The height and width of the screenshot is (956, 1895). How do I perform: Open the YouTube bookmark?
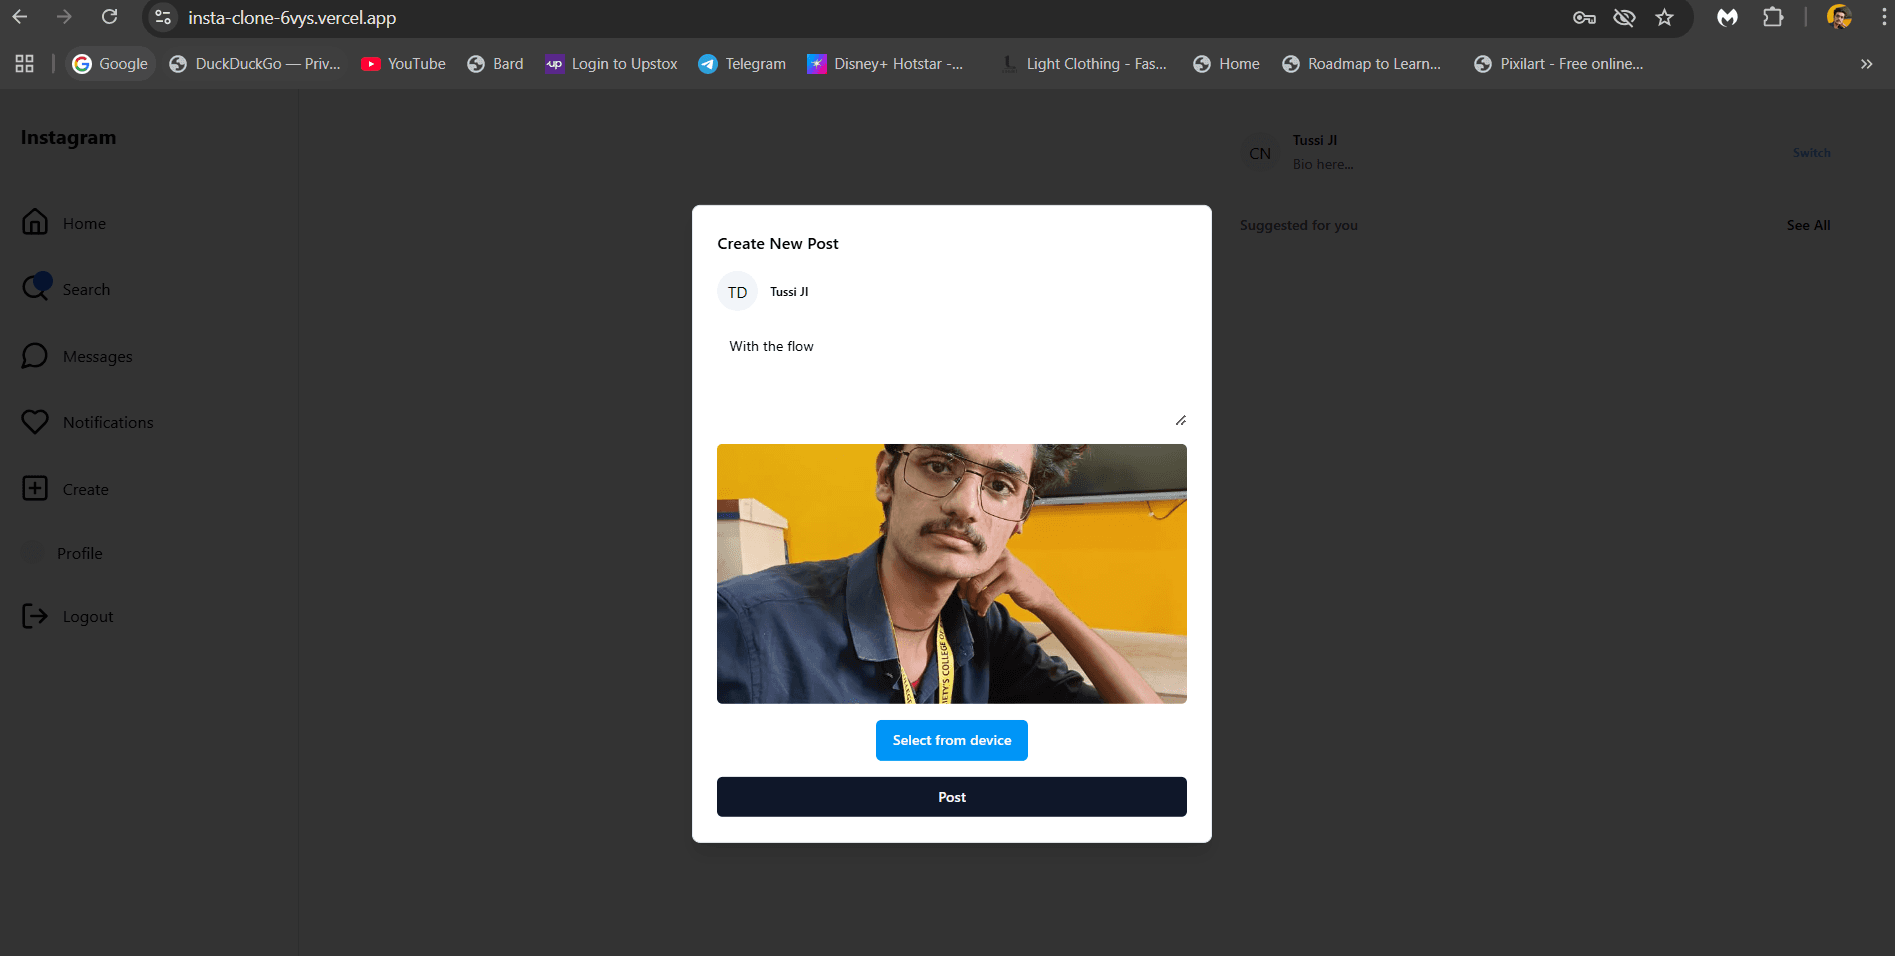[404, 64]
